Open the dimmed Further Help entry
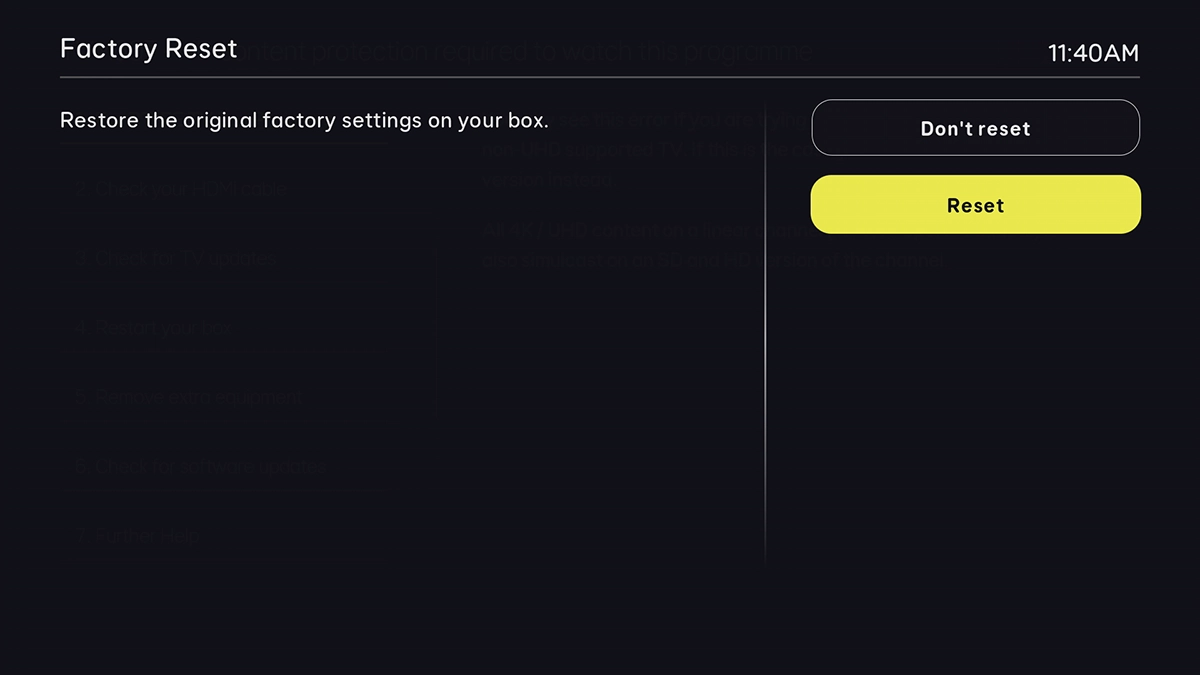 [x=140, y=535]
